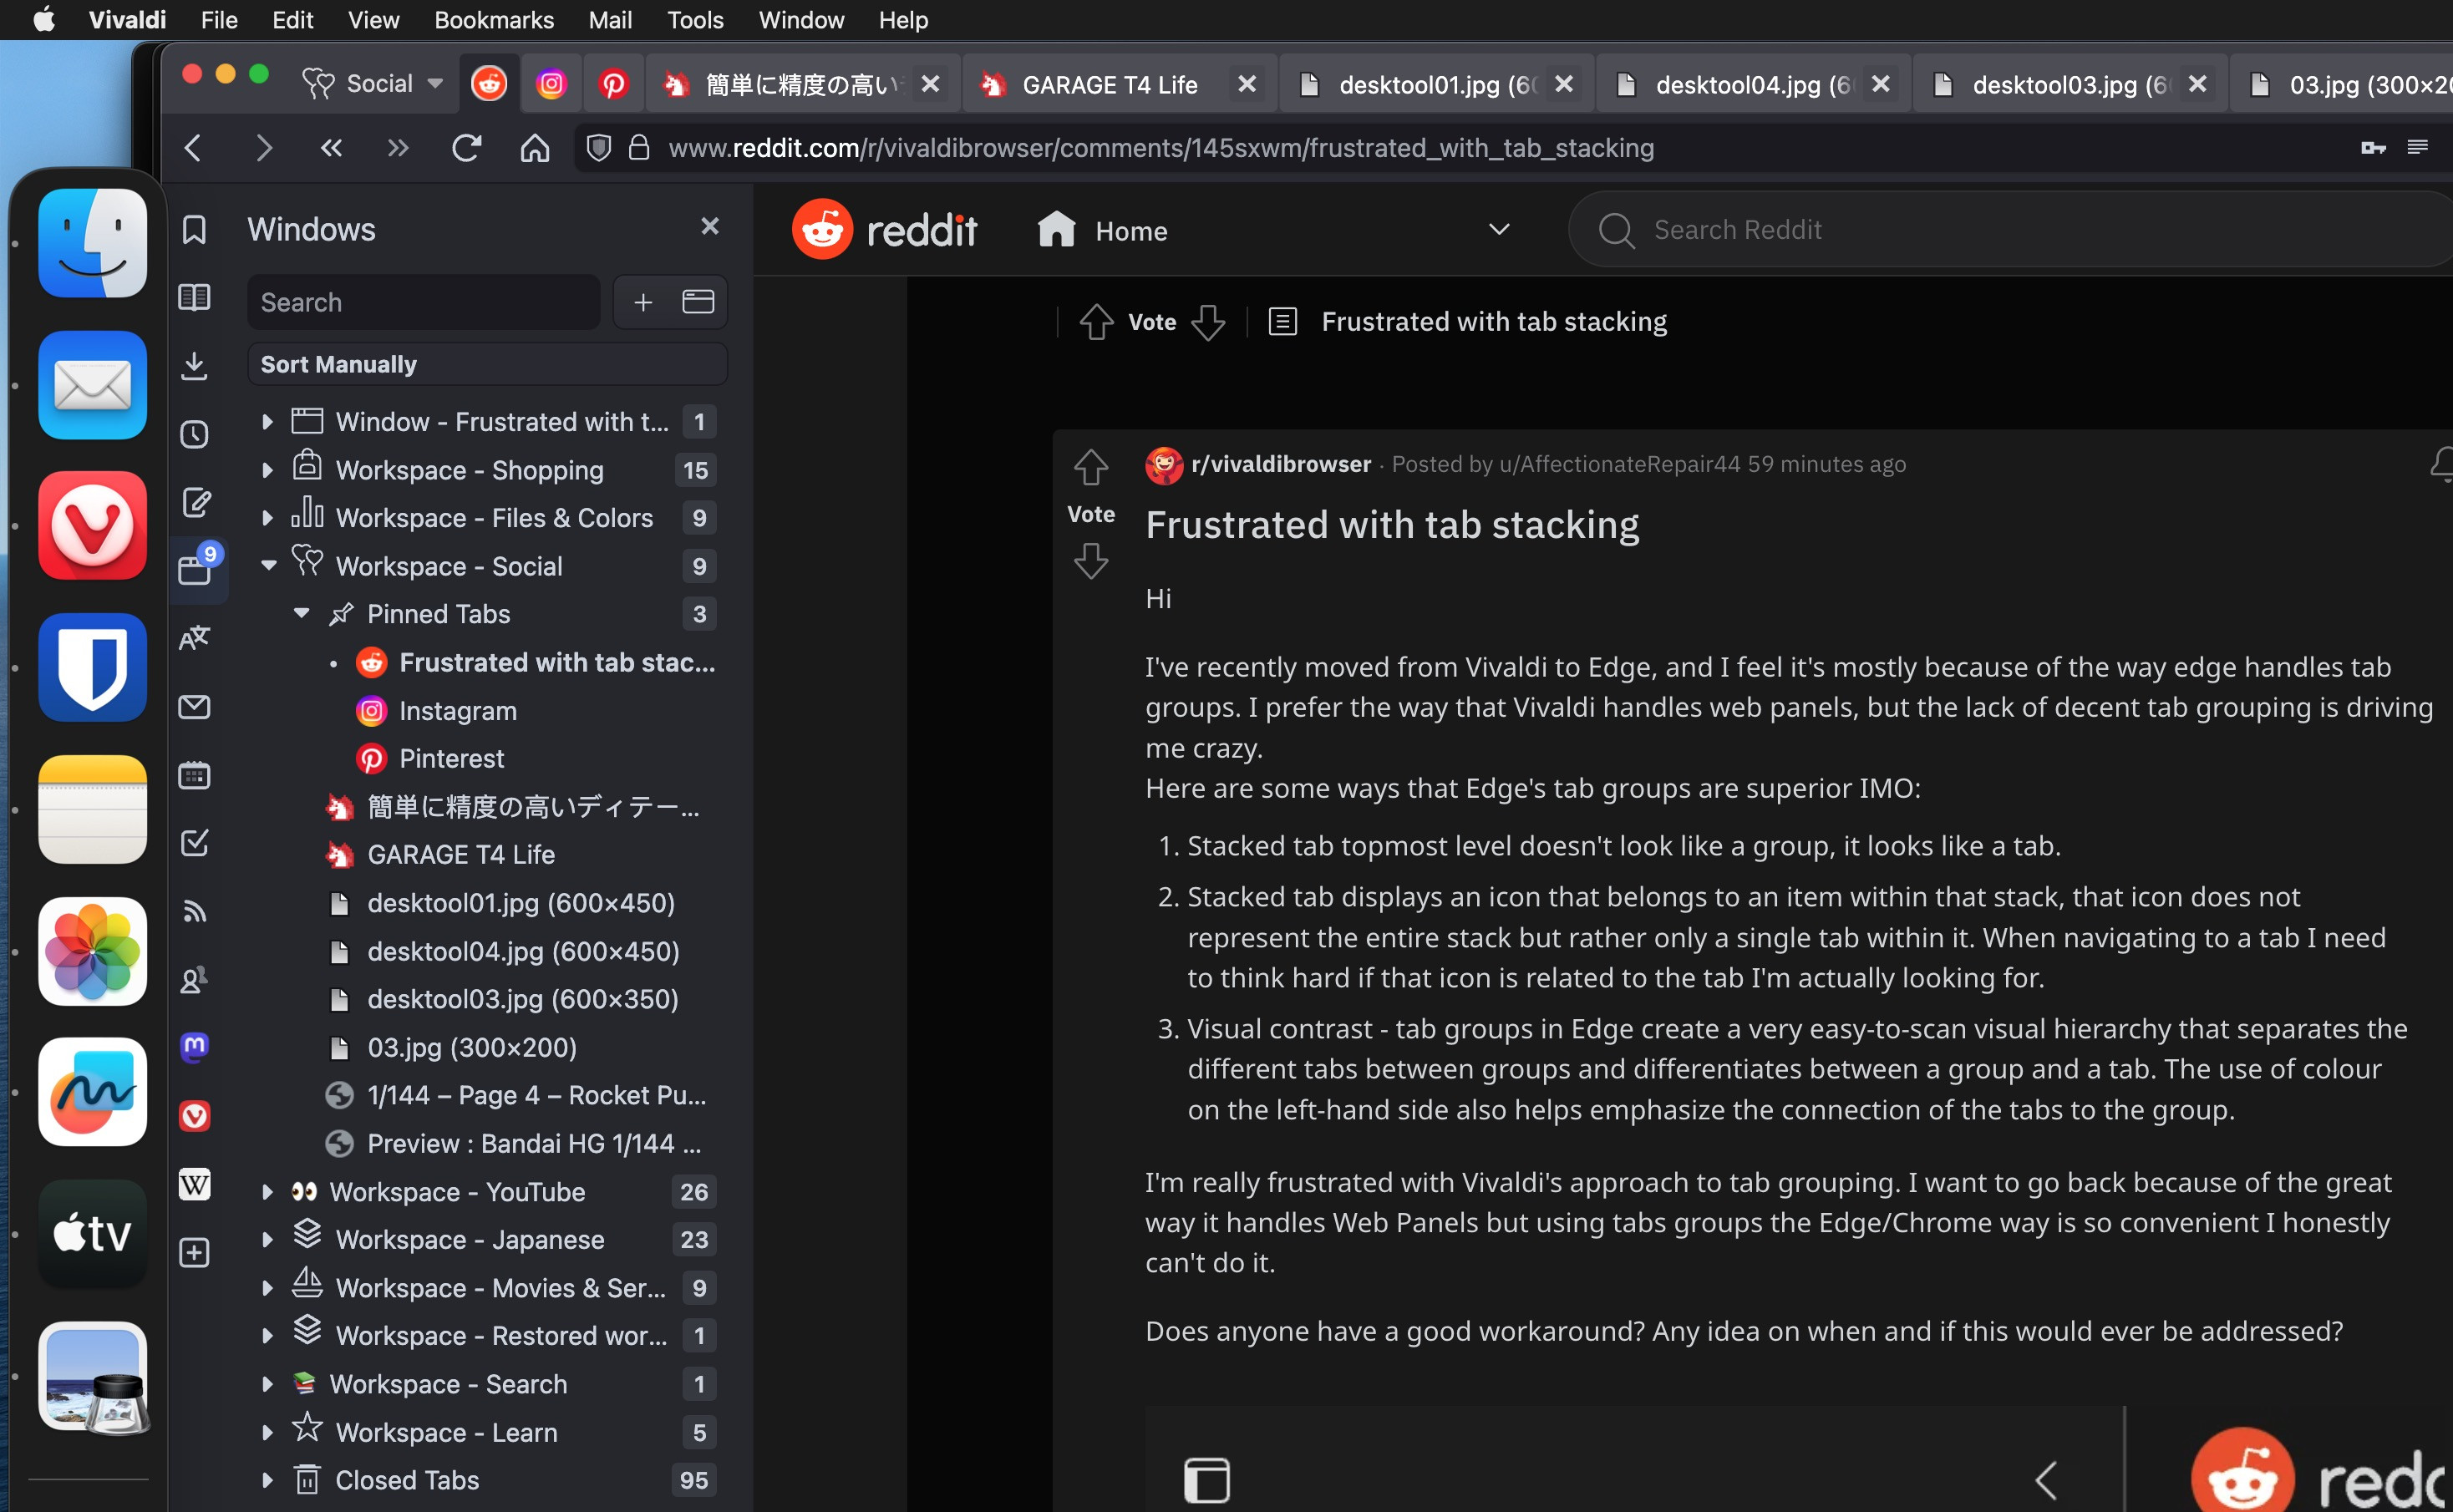Expand the Window - Frustrated with t... item
This screenshot has width=2453, height=1512.
[267, 422]
